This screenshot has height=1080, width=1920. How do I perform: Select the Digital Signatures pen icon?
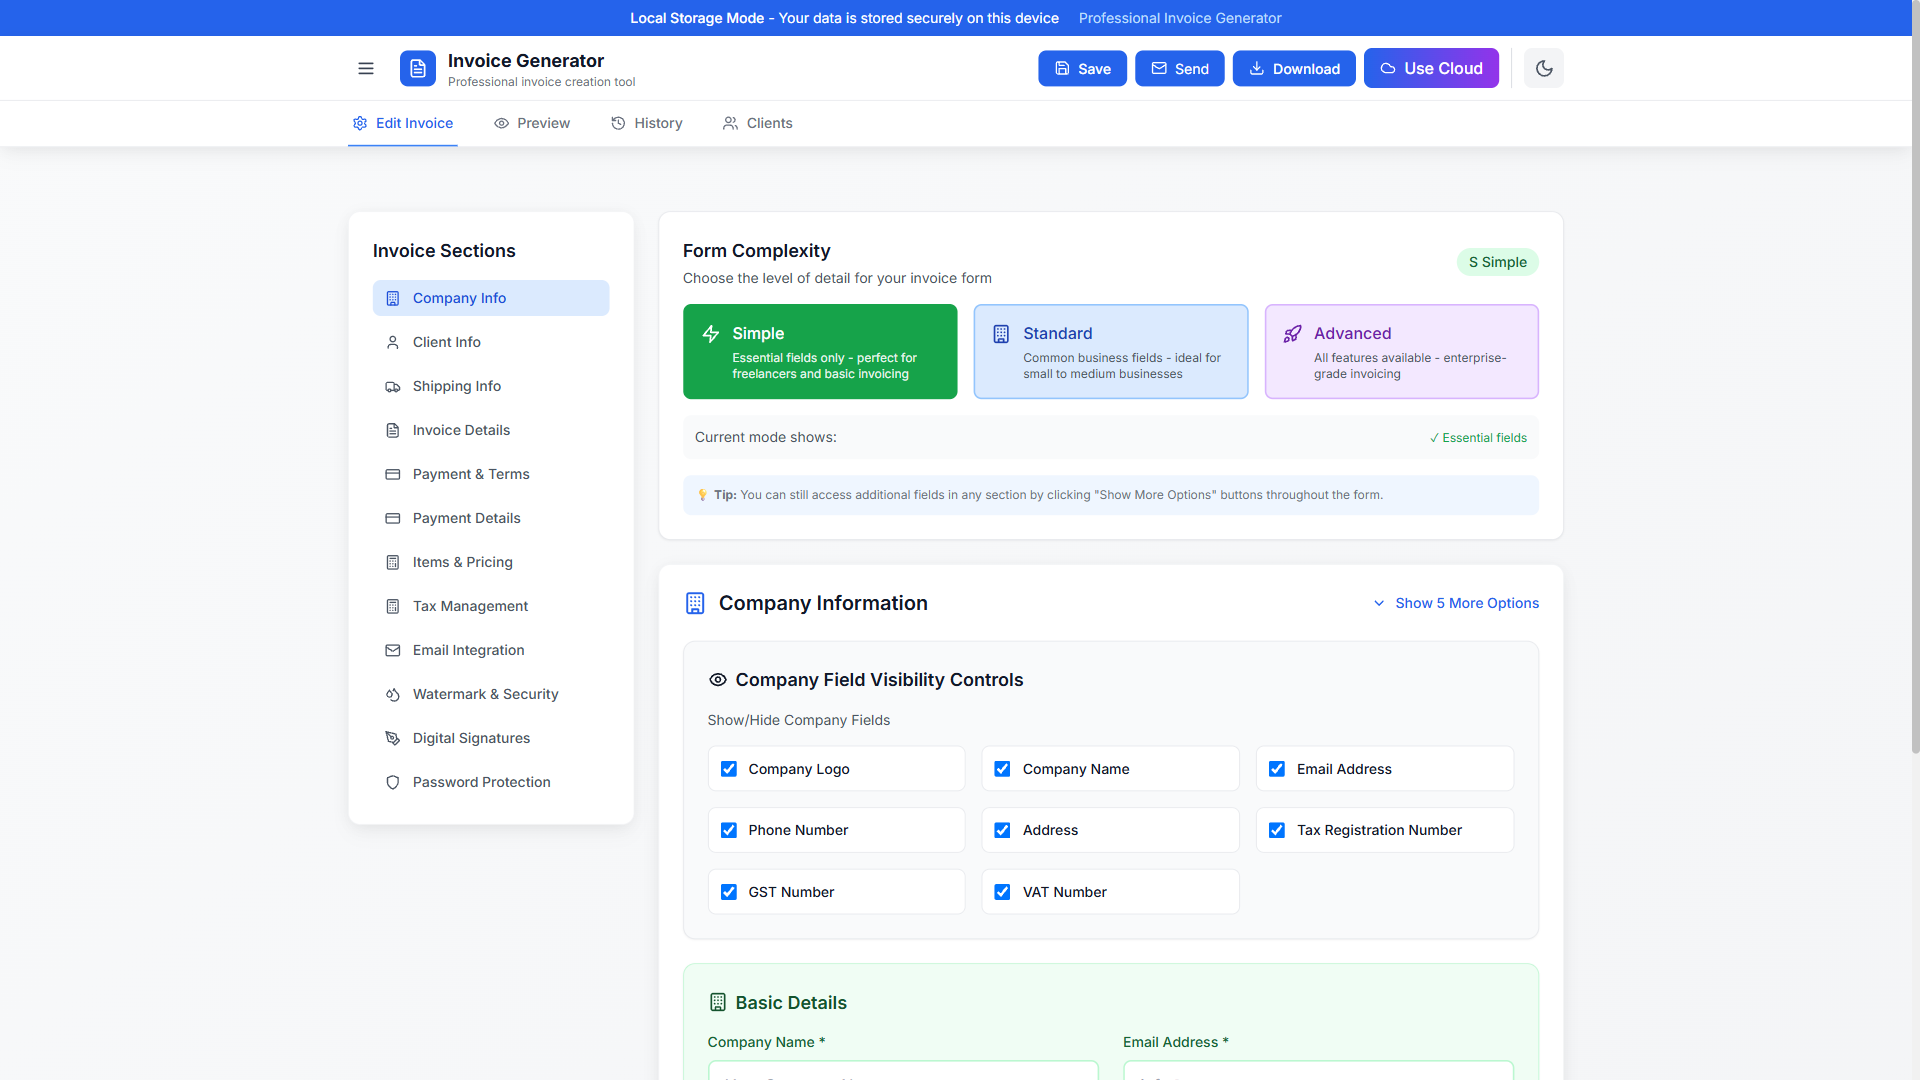point(393,738)
